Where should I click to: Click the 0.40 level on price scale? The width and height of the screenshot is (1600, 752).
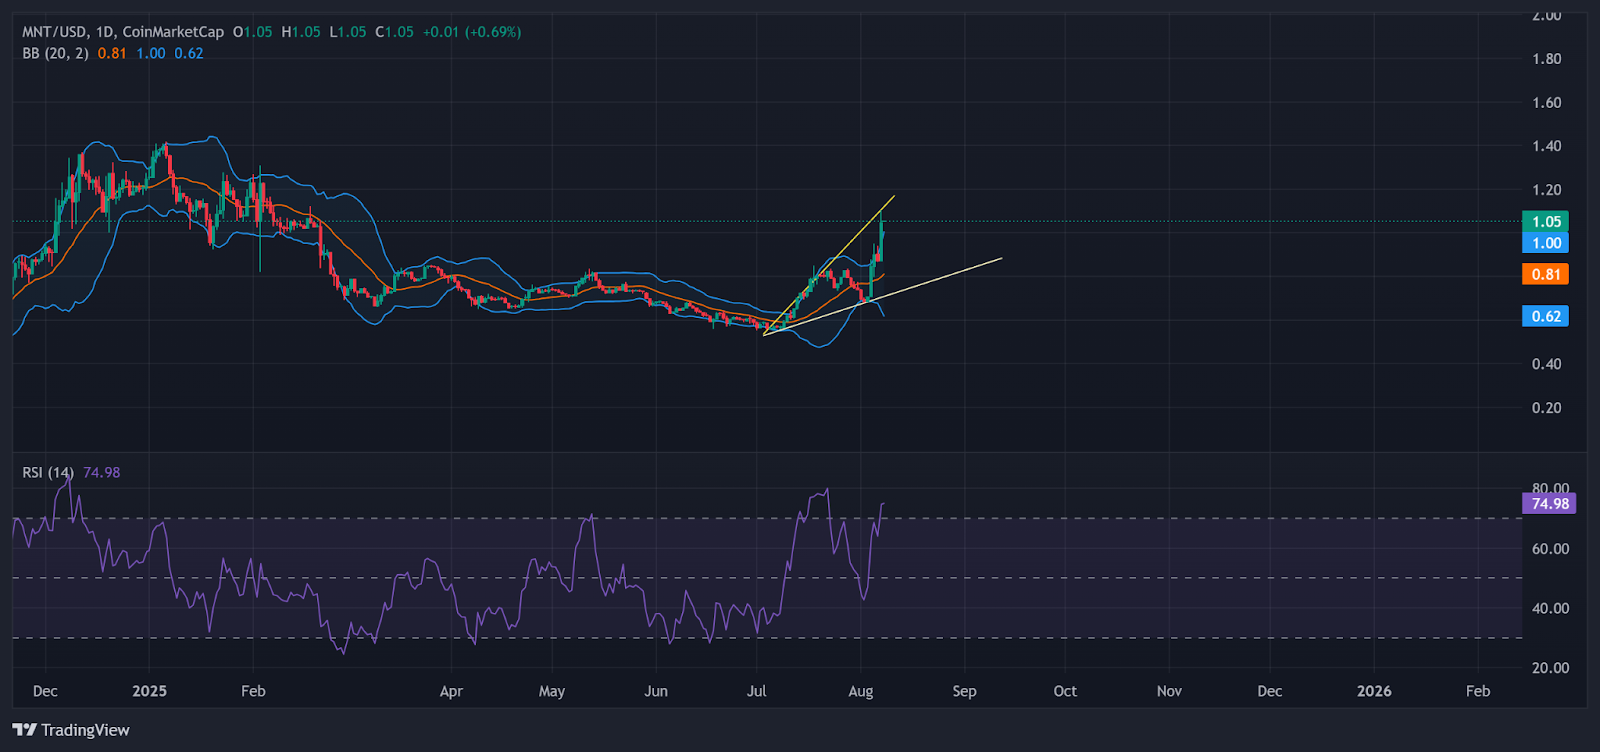coord(1546,364)
